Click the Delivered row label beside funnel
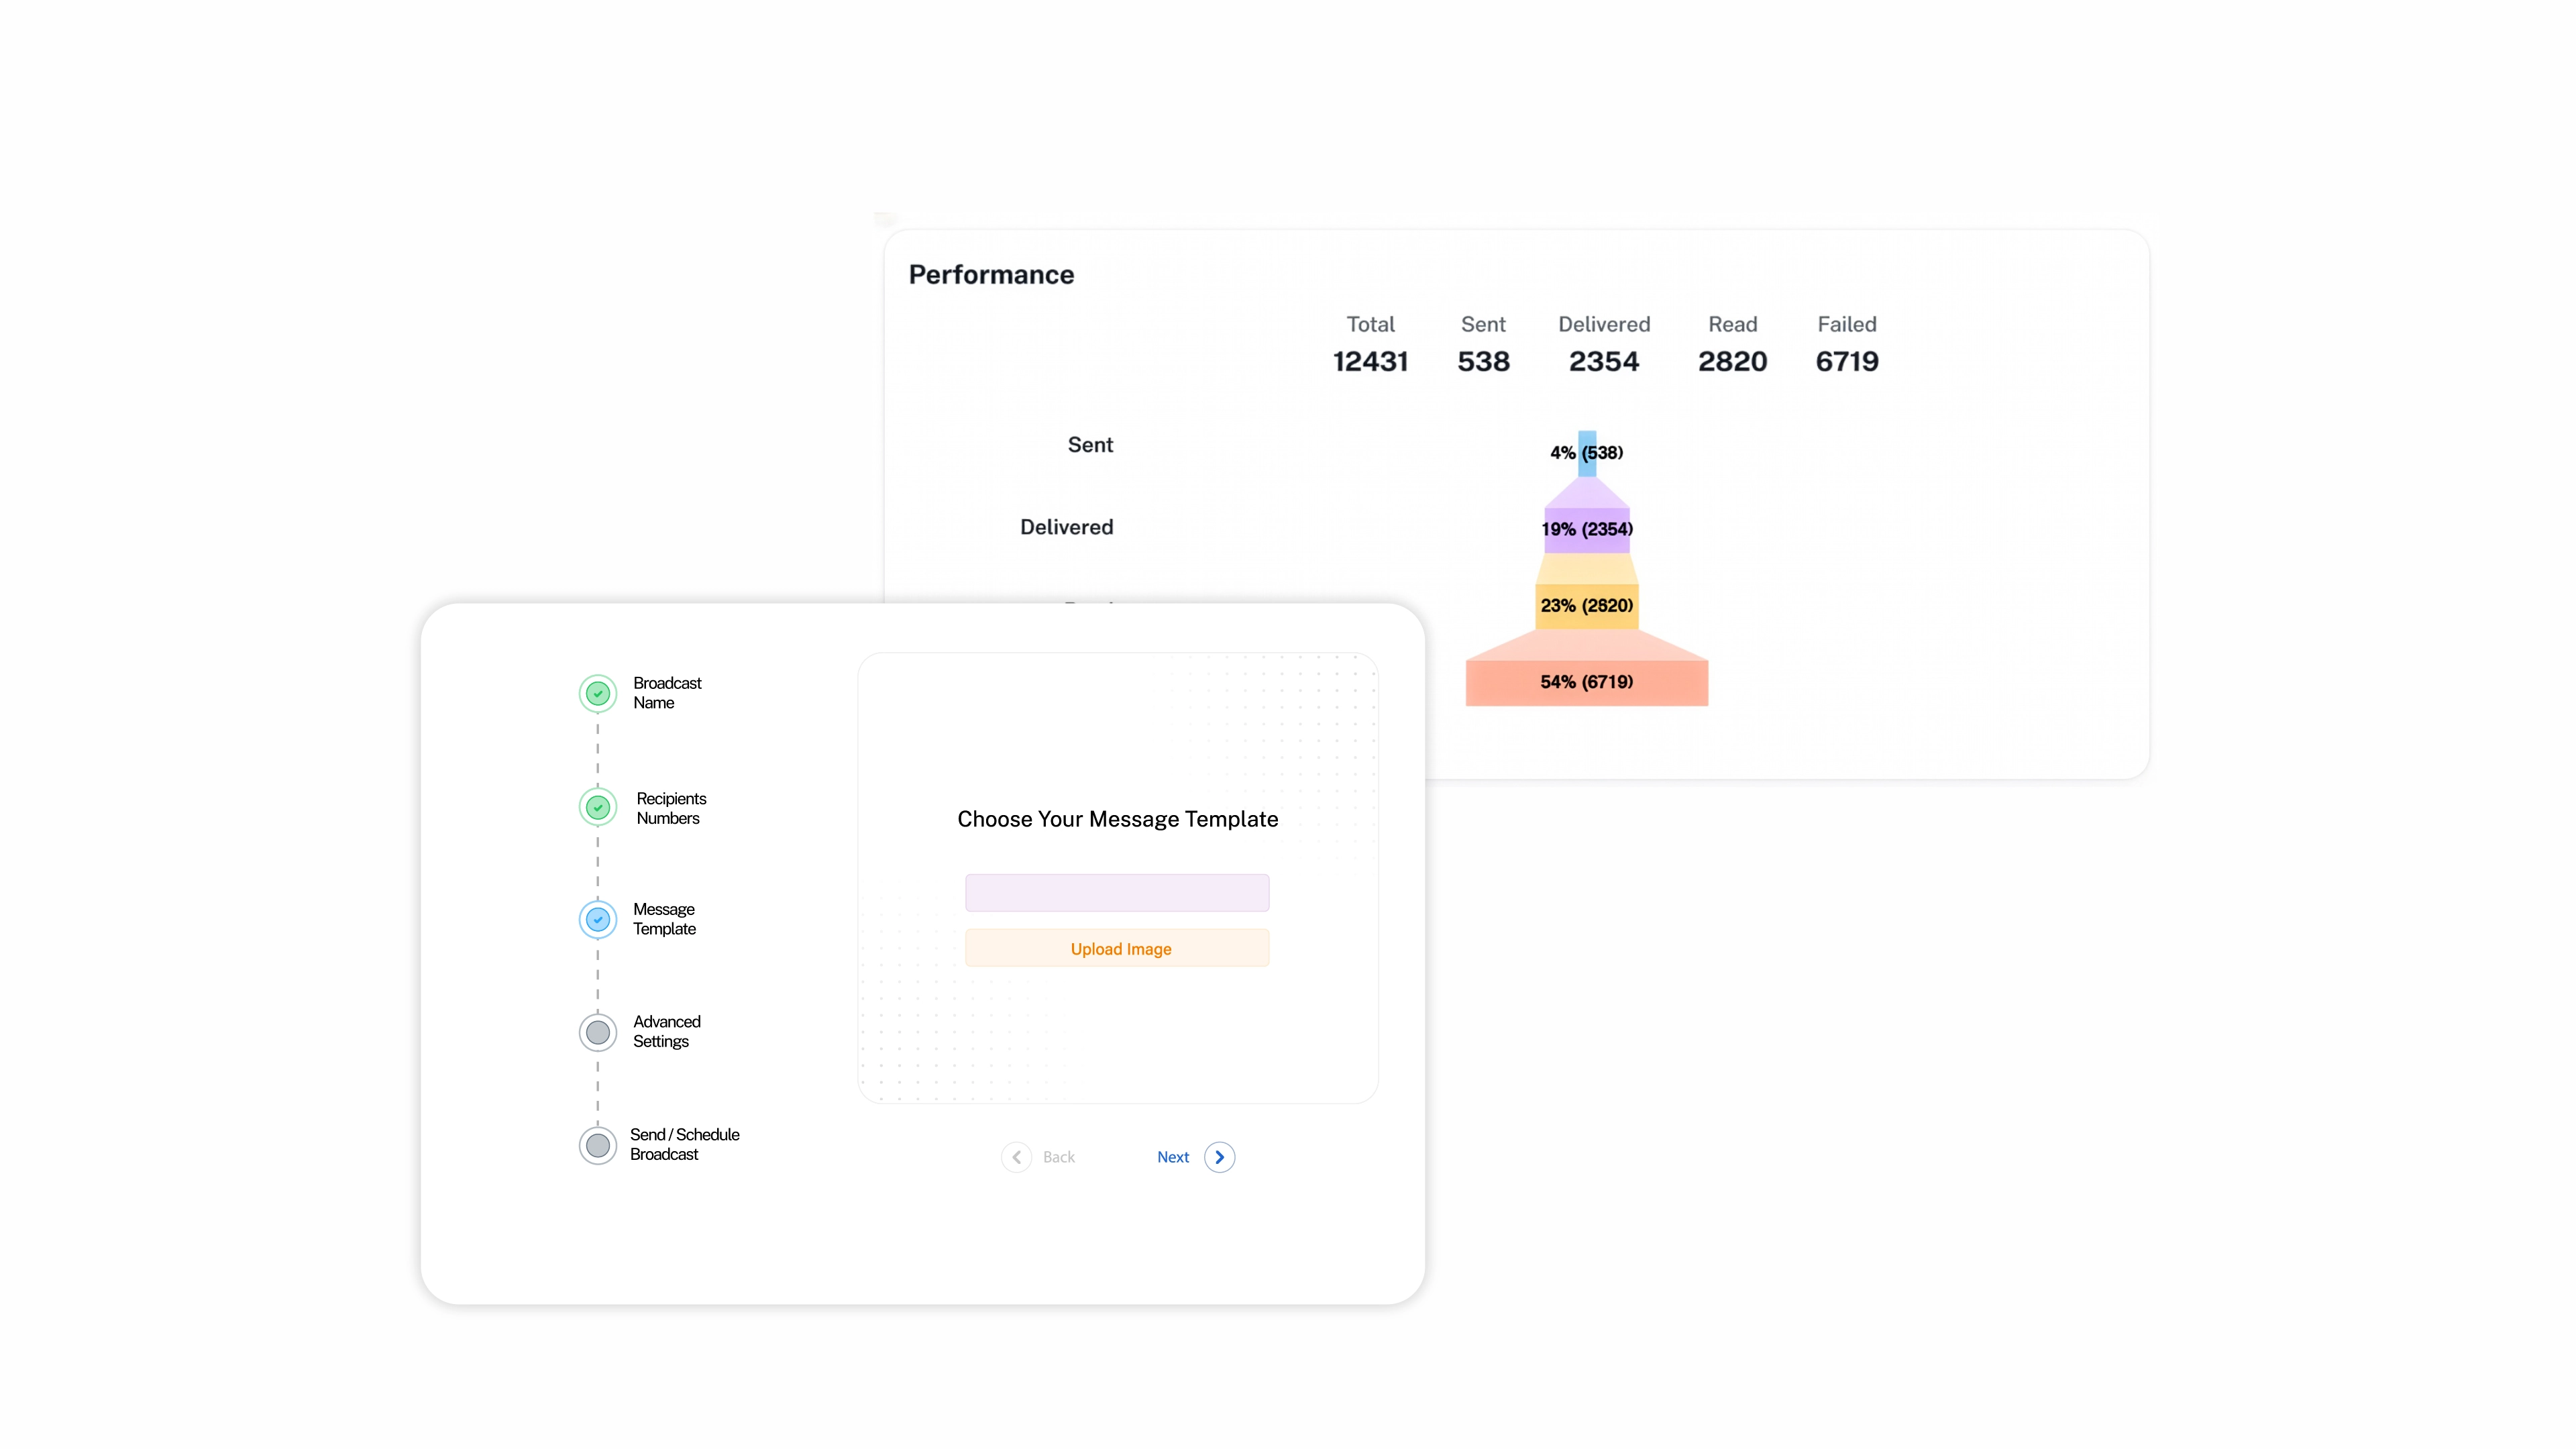 [1066, 527]
